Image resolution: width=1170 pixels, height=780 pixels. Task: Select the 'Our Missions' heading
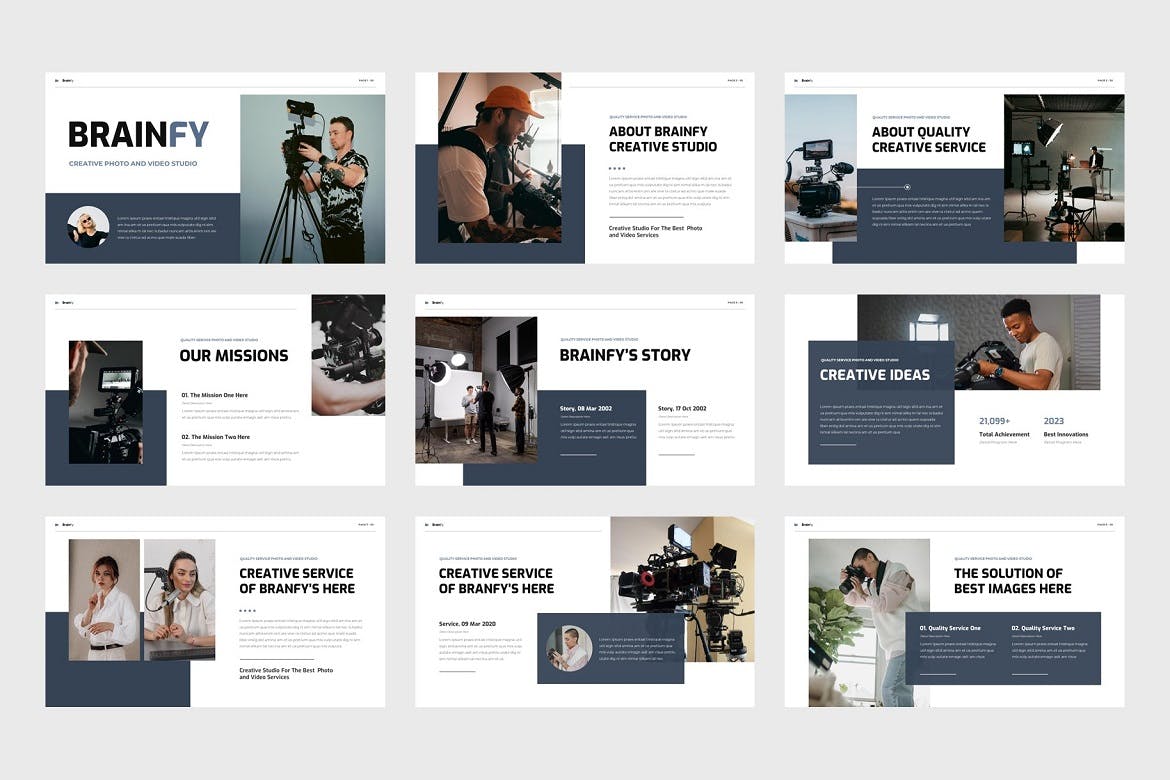(233, 355)
